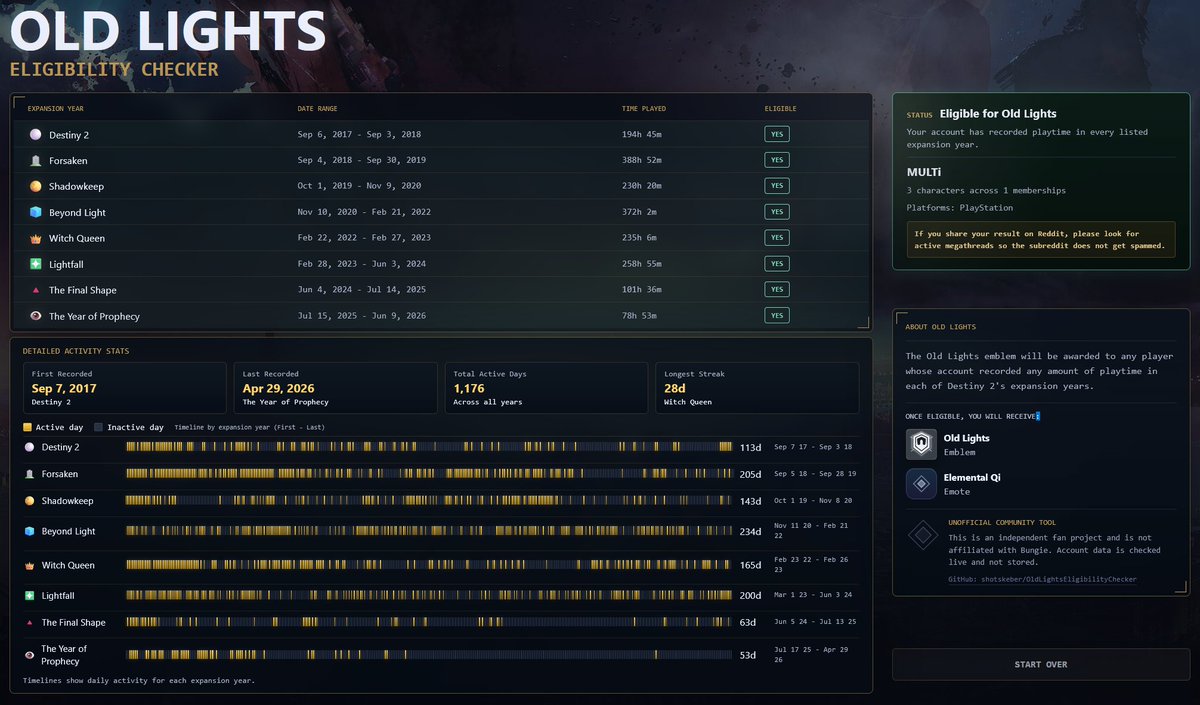Click the Forsaken icon in expansion table

pyautogui.click(x=35, y=160)
